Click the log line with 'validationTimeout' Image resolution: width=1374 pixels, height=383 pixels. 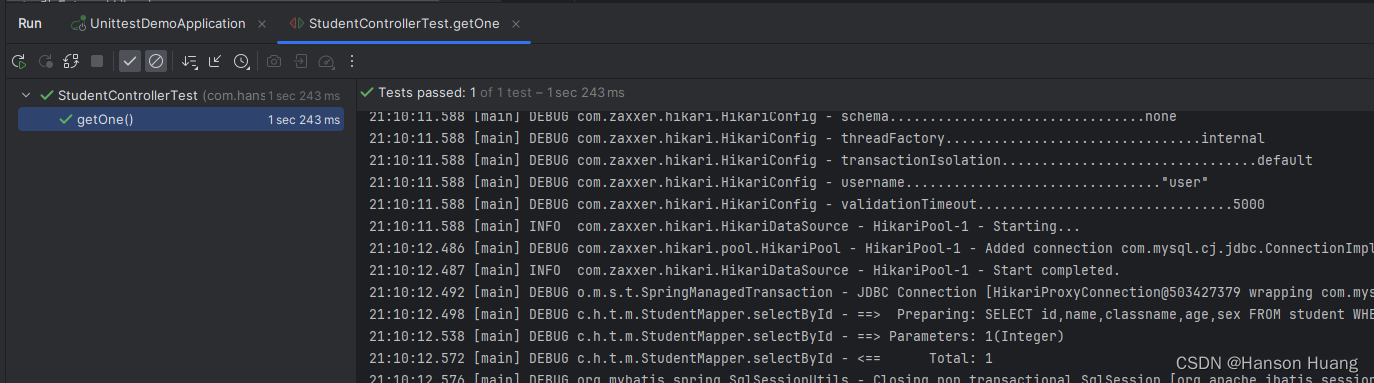point(816,204)
